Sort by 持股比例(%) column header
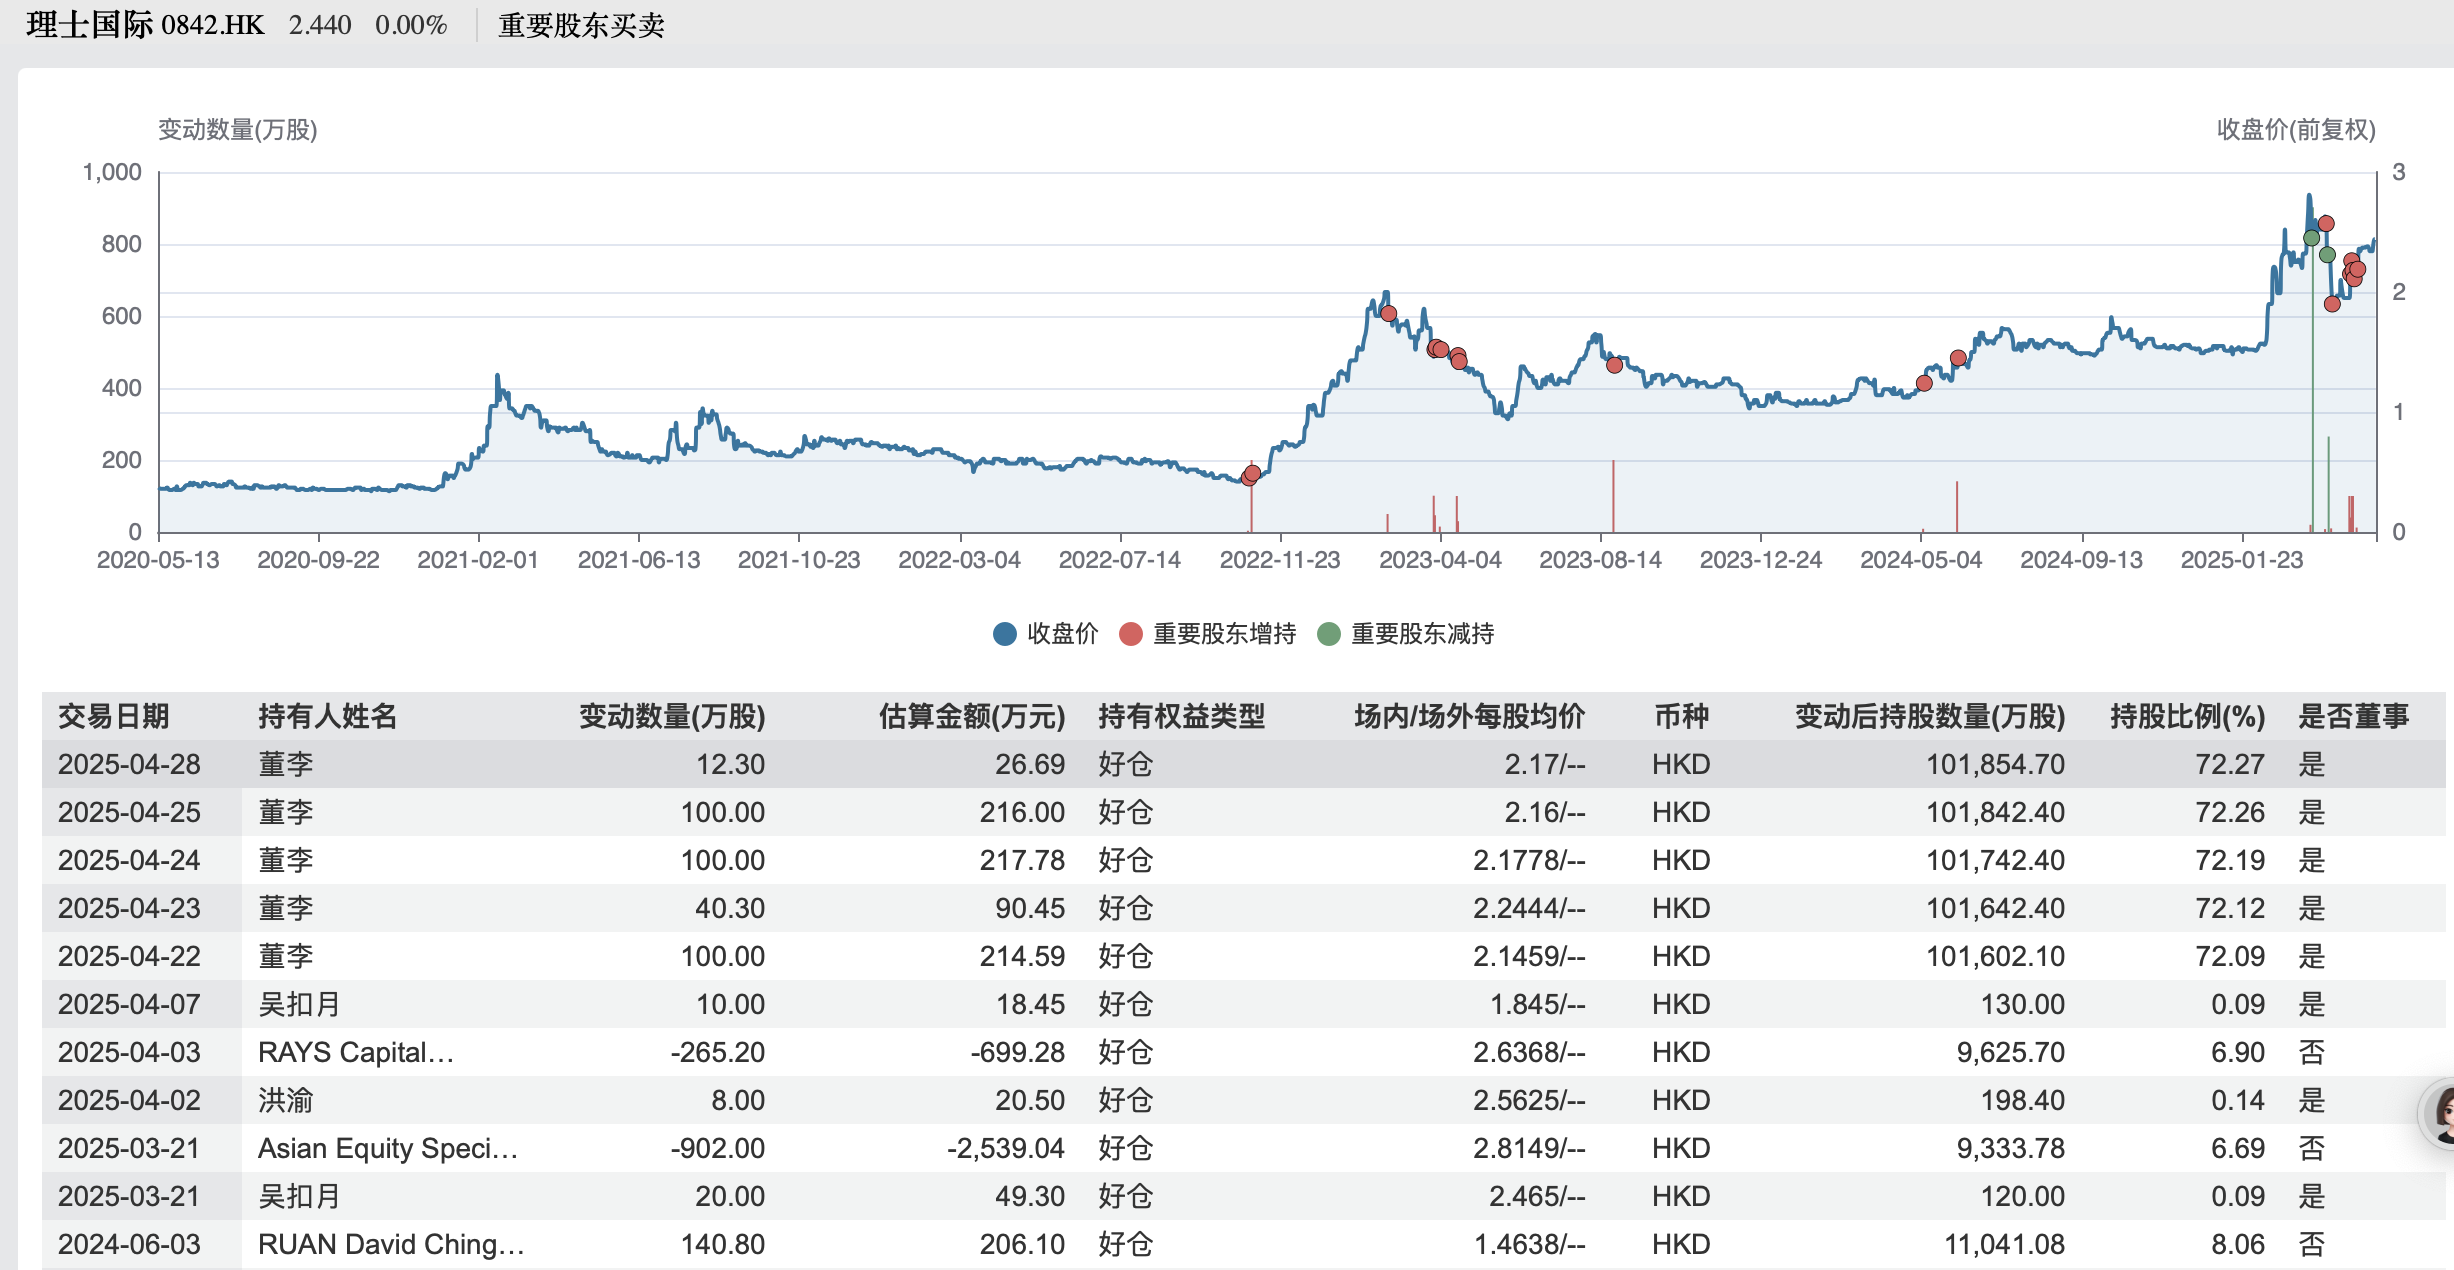Screen dimensions: 2454x1270 2186,716
